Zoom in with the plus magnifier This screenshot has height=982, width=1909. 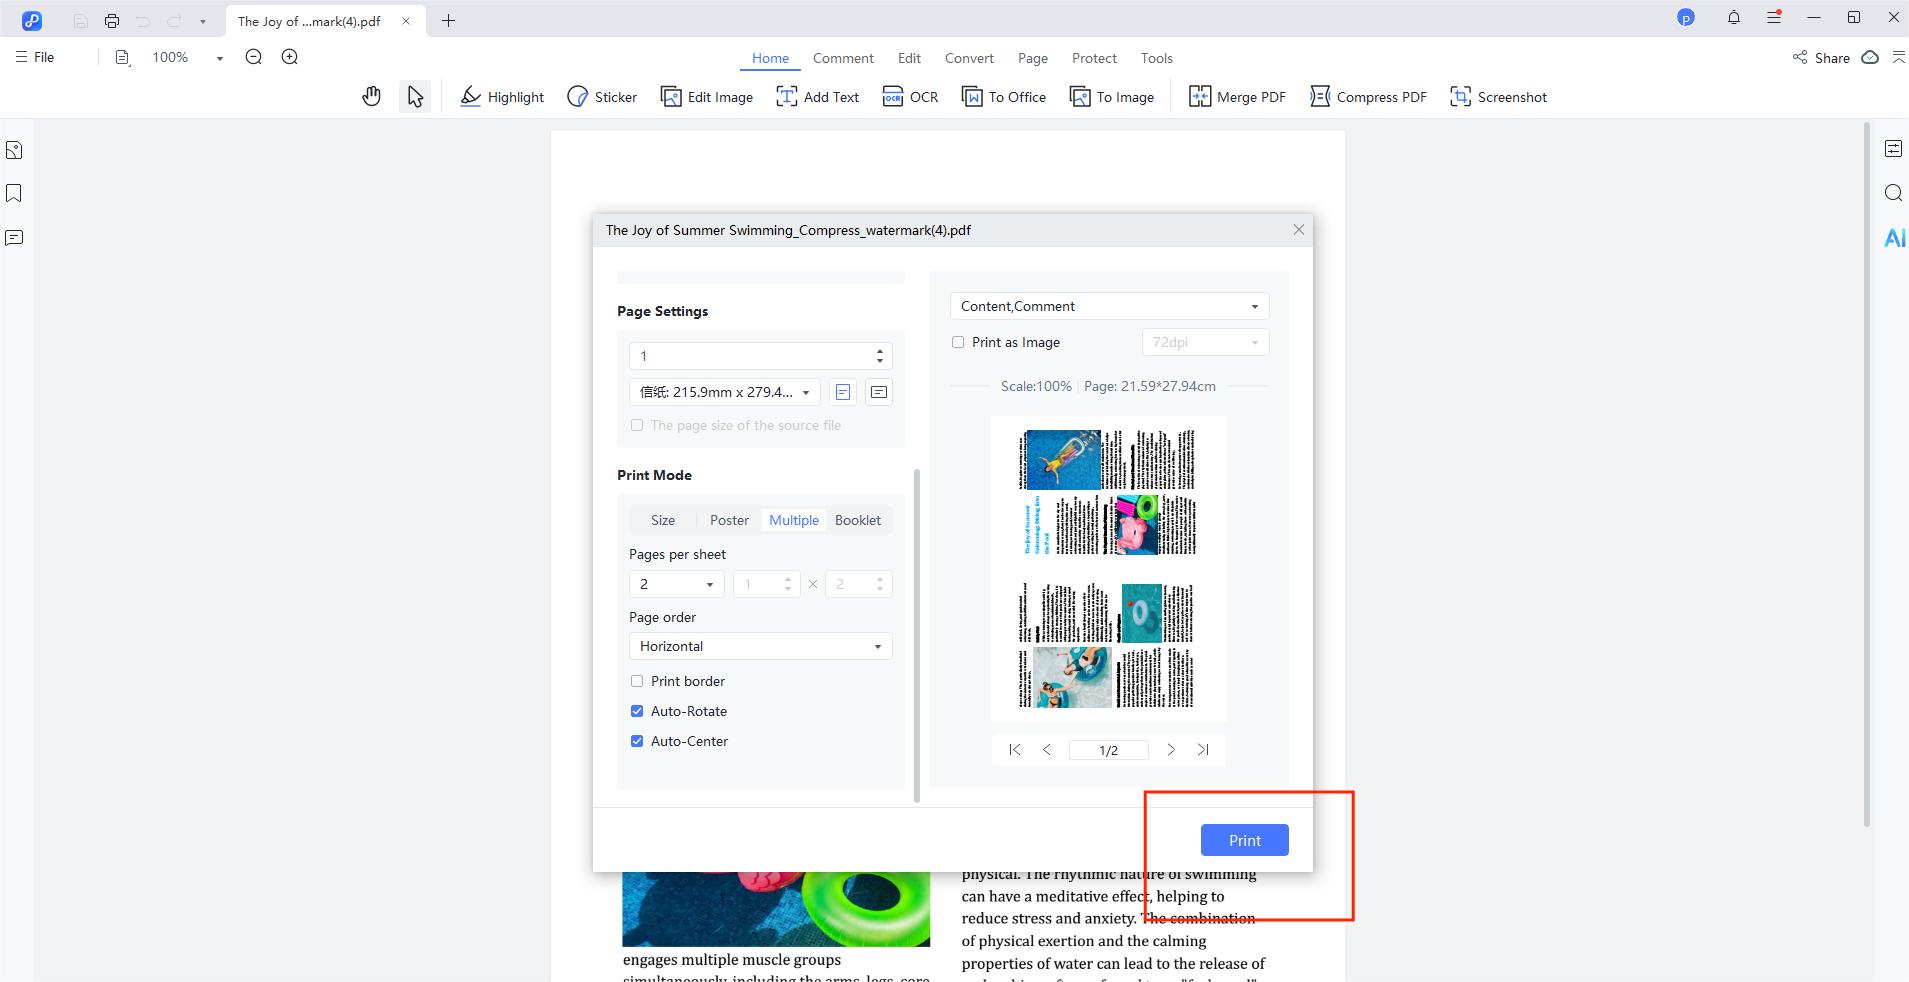pos(290,57)
